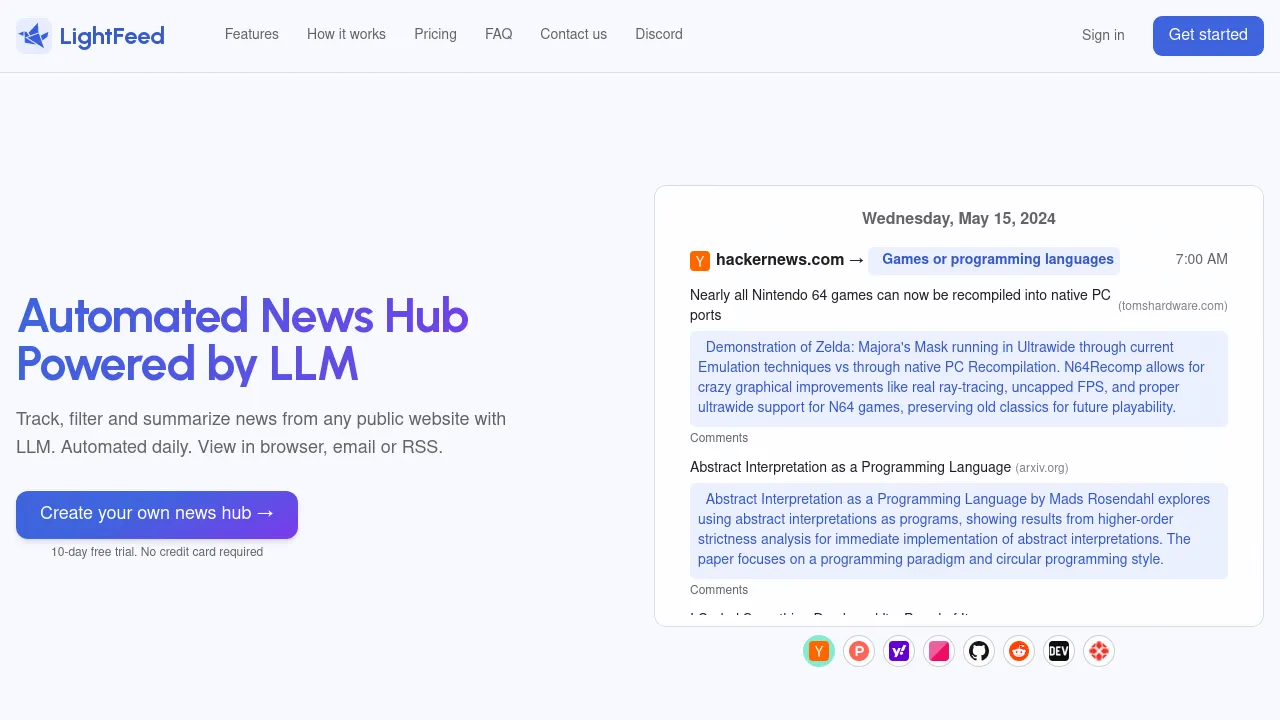Select the pink source icon
This screenshot has width=1280, height=720.
tap(939, 651)
